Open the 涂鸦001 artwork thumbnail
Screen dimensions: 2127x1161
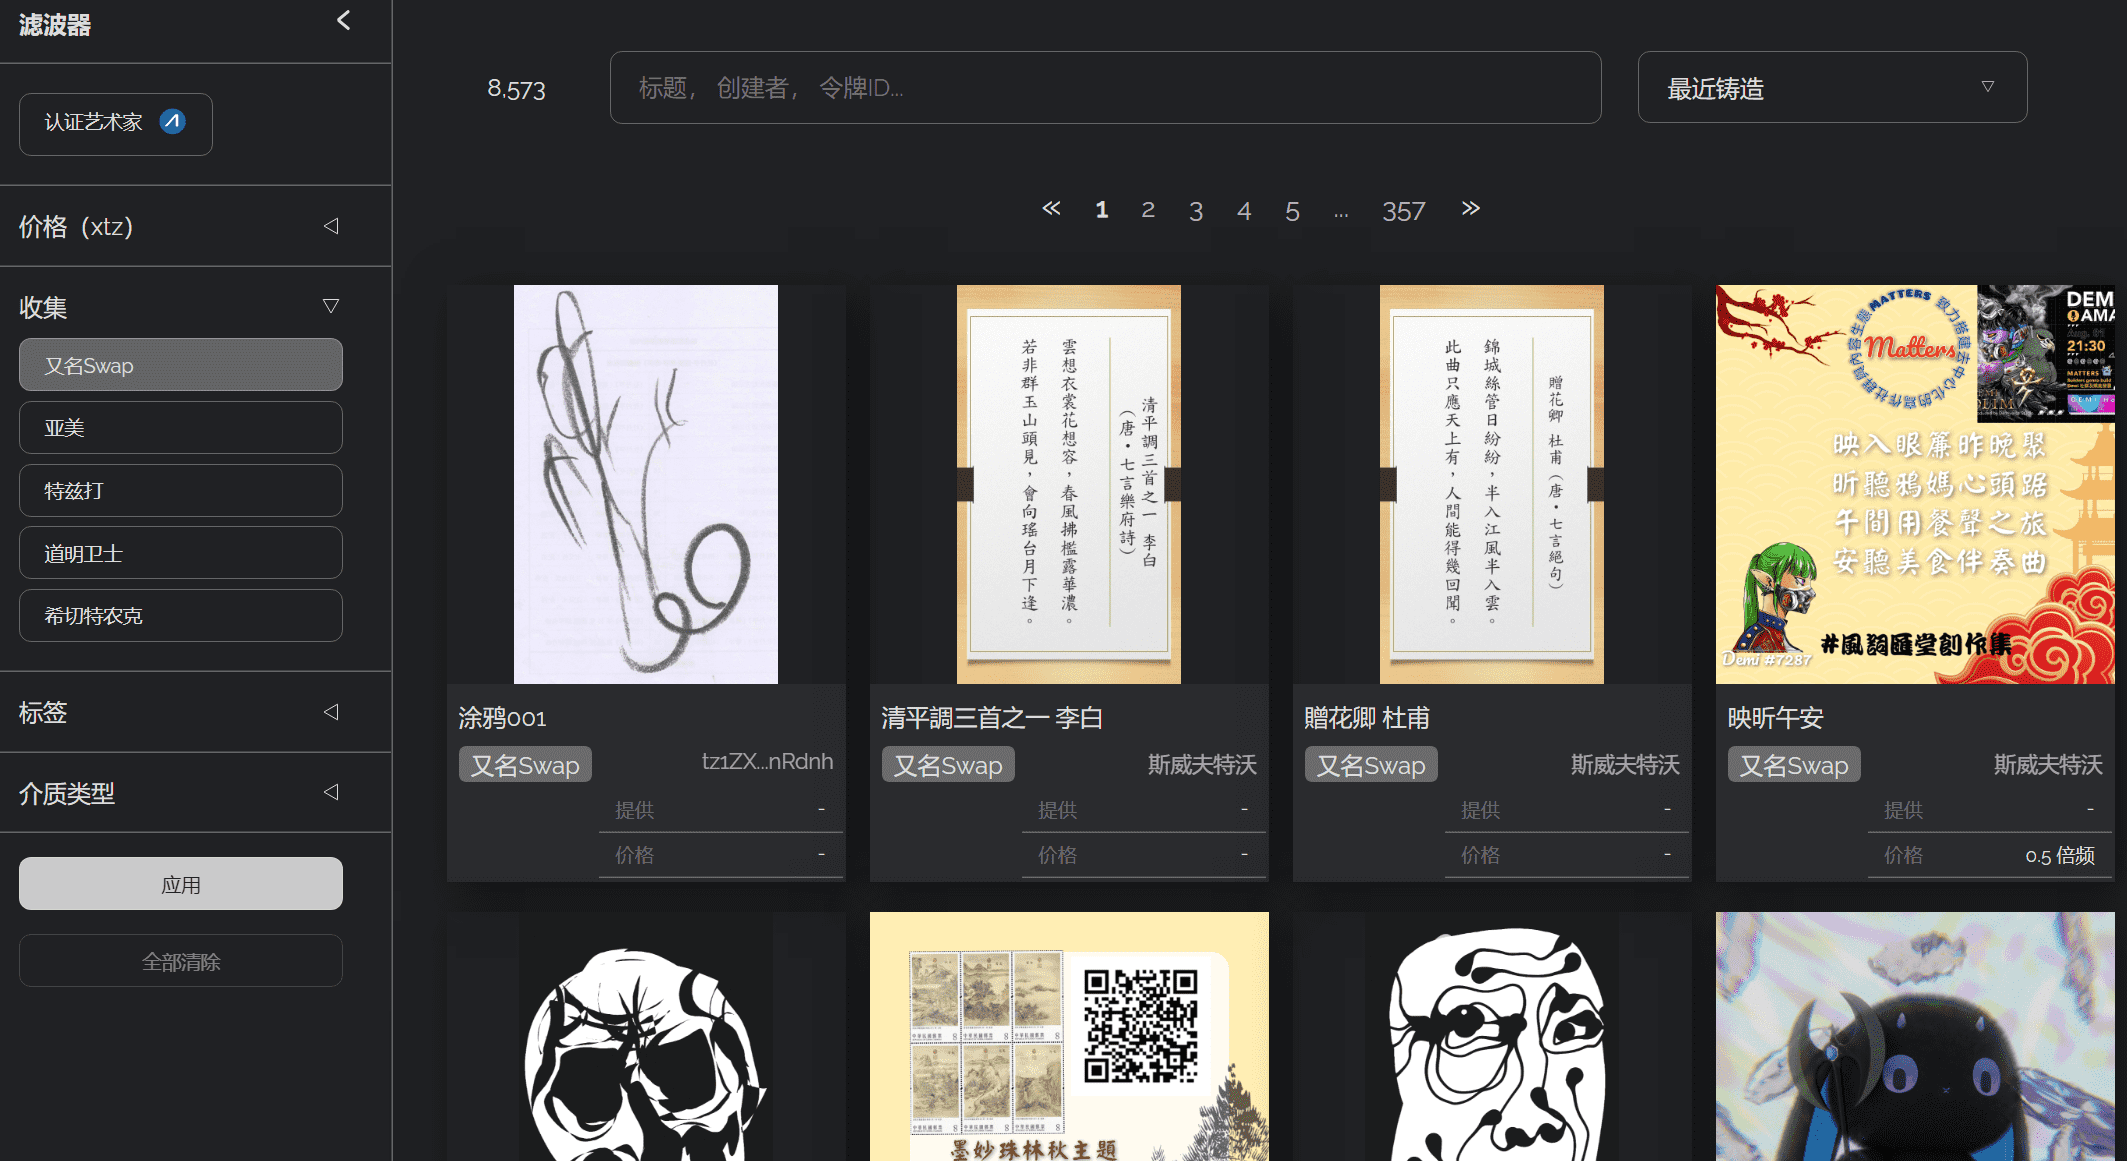pos(645,483)
